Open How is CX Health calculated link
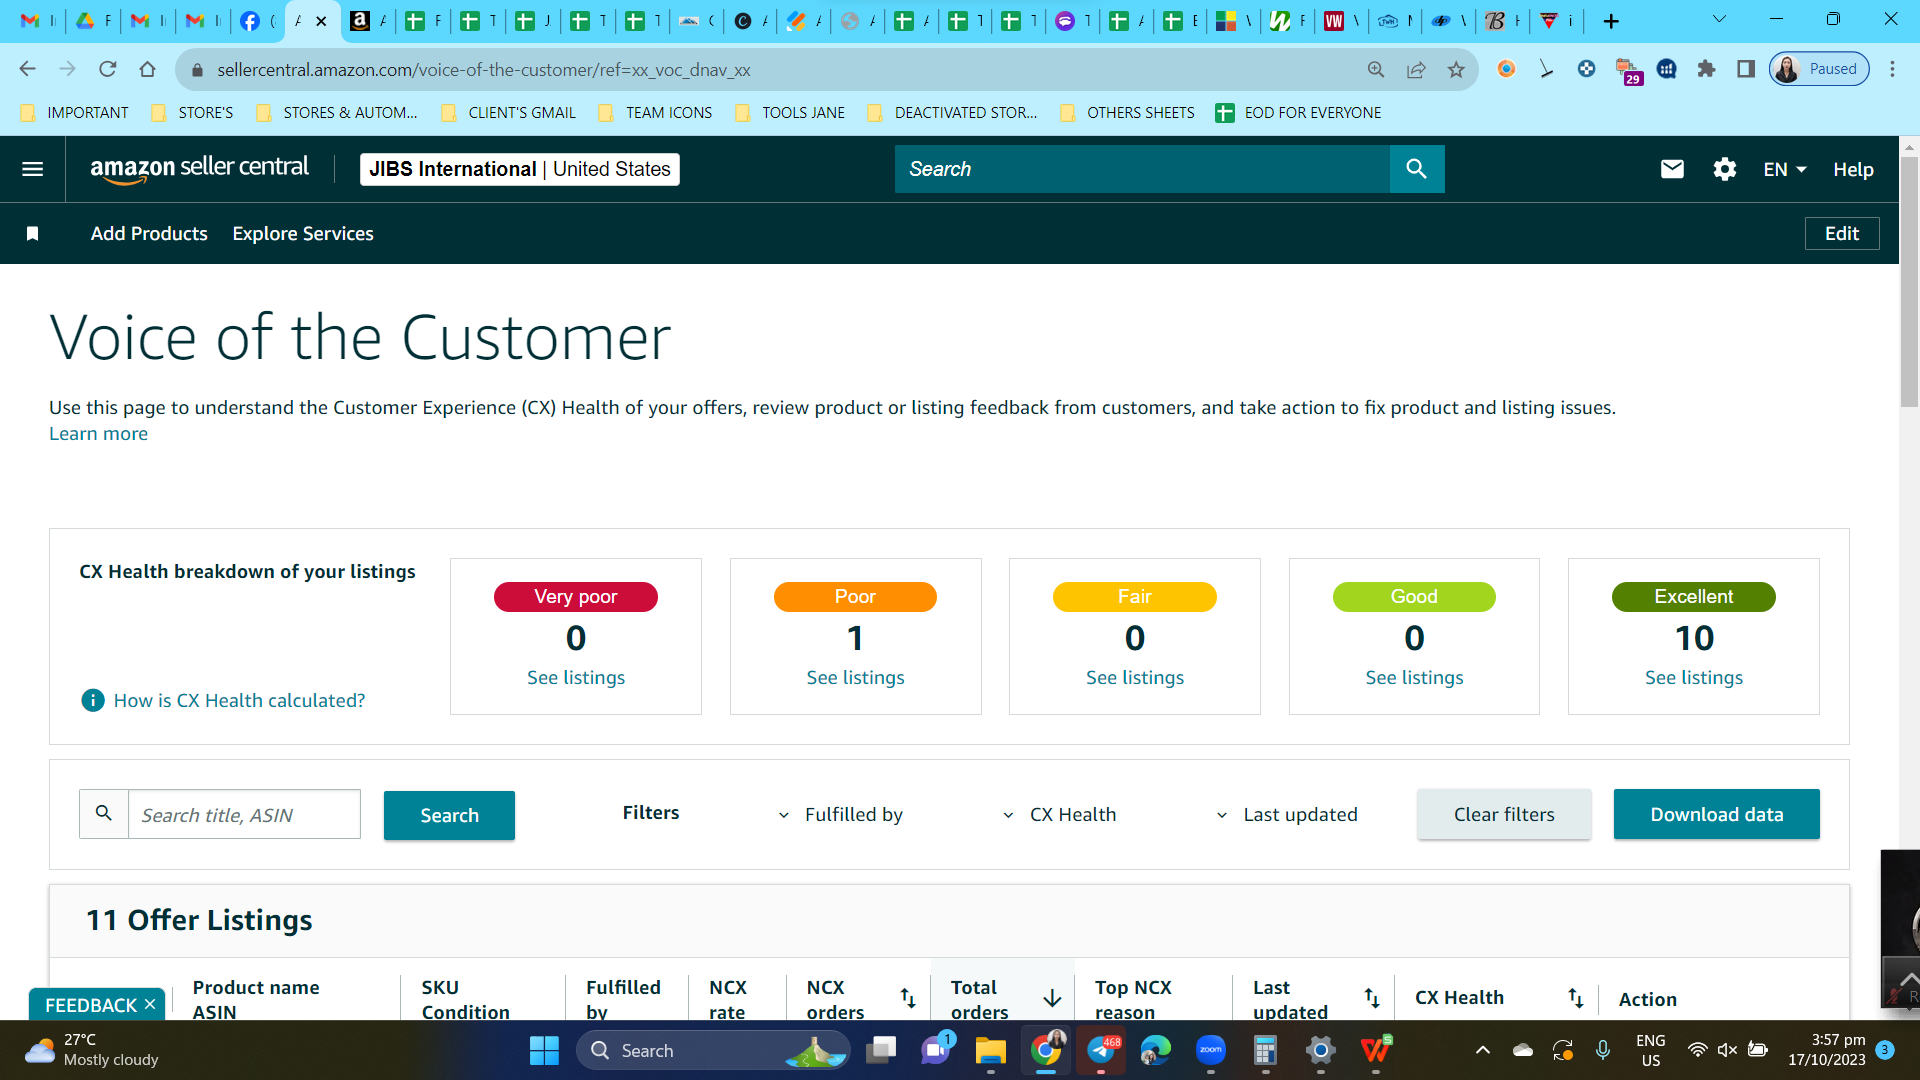 [x=239, y=700]
